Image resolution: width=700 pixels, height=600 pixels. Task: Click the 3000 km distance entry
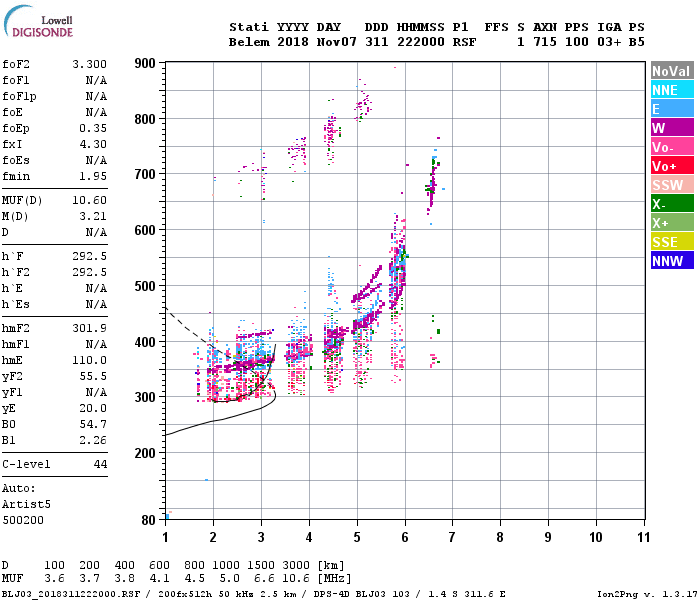(x=296, y=566)
